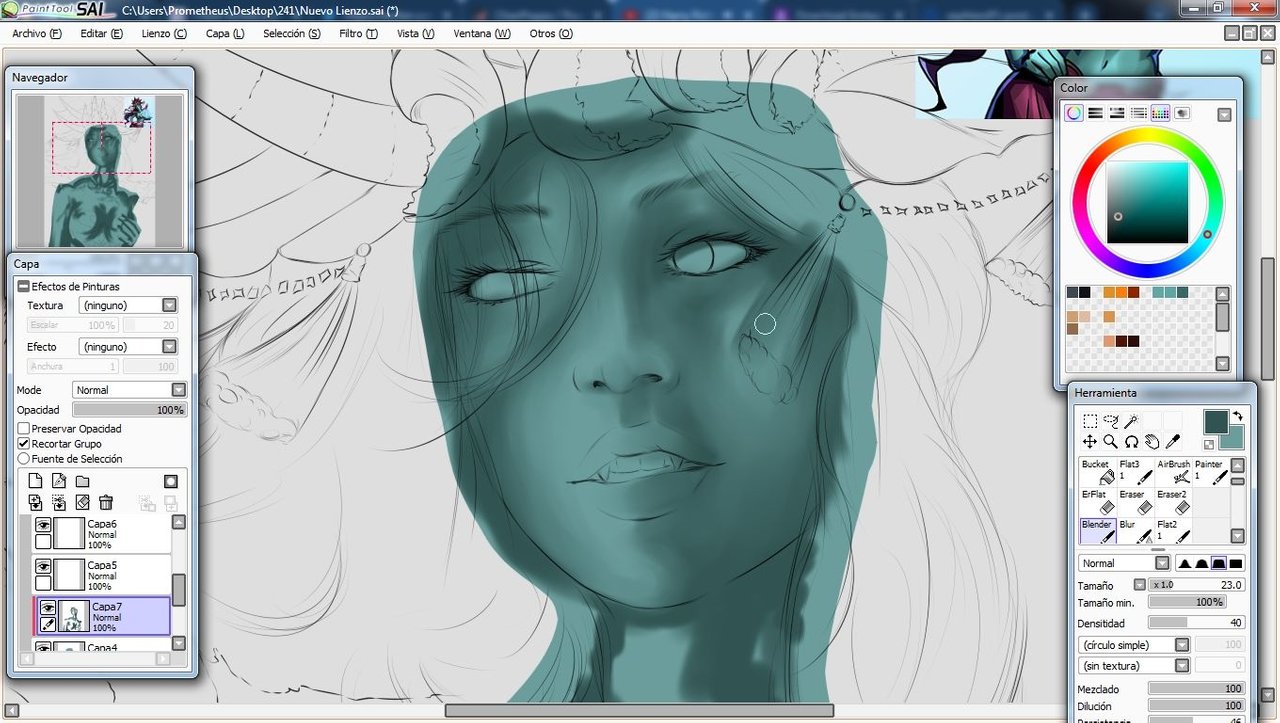The width and height of the screenshot is (1280, 723).
Task: Choose the Eraser tool
Action: point(1136,502)
